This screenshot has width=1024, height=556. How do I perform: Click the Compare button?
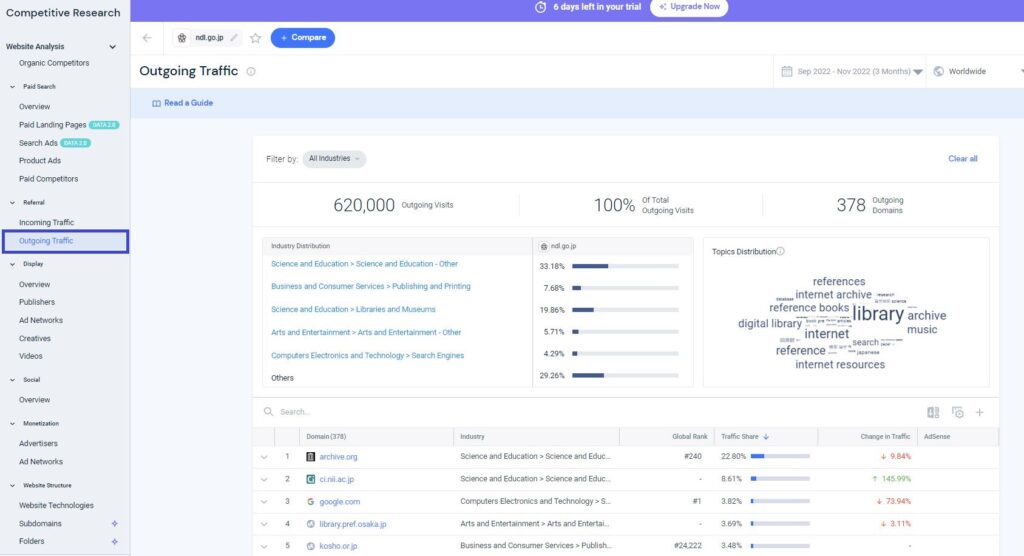coord(302,38)
